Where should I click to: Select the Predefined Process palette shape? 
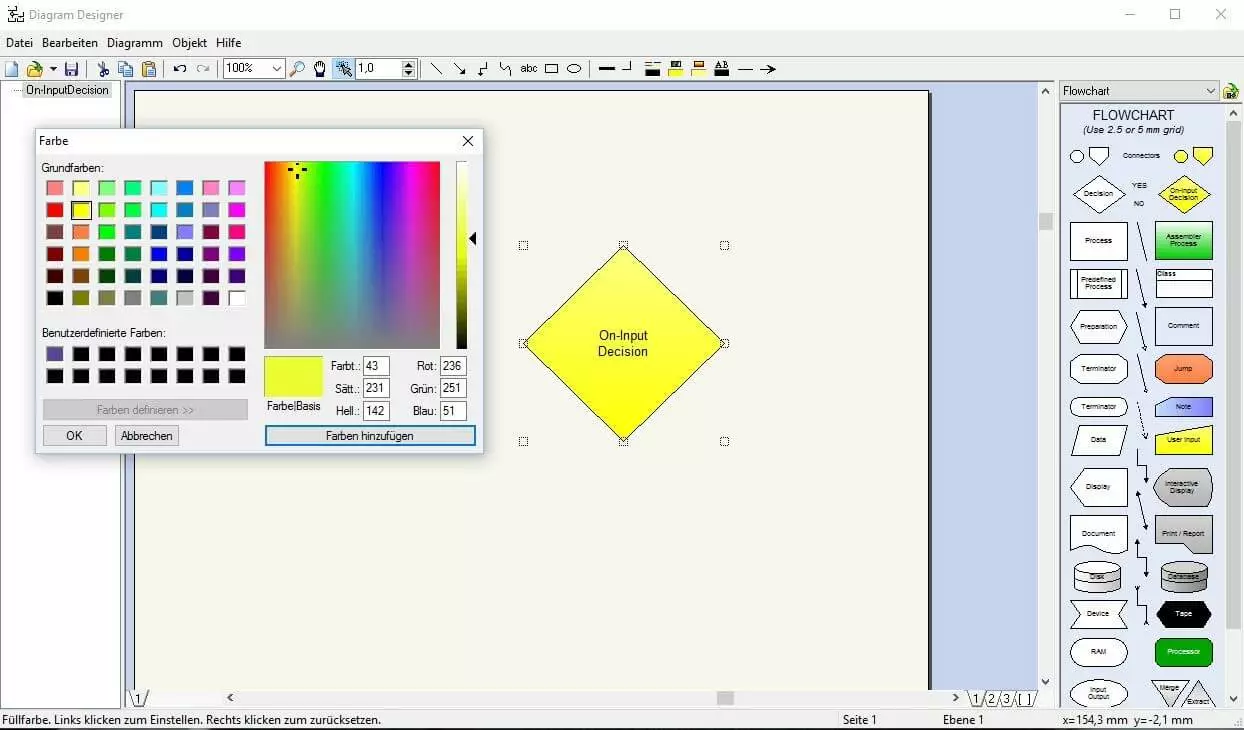point(1098,284)
